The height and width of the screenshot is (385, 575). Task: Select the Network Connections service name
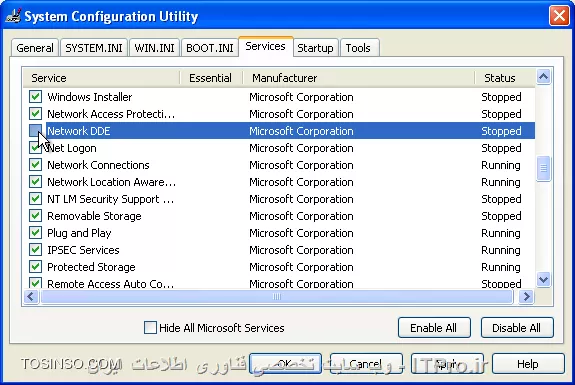point(98,165)
